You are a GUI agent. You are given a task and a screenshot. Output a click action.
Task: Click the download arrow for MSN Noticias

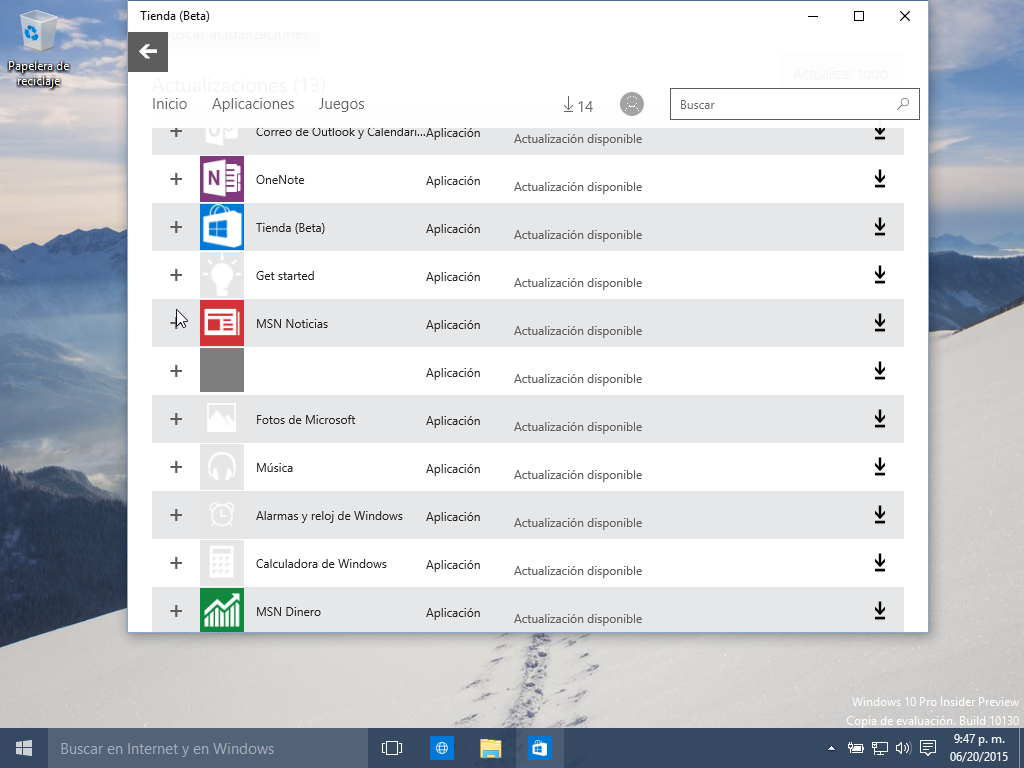point(880,323)
